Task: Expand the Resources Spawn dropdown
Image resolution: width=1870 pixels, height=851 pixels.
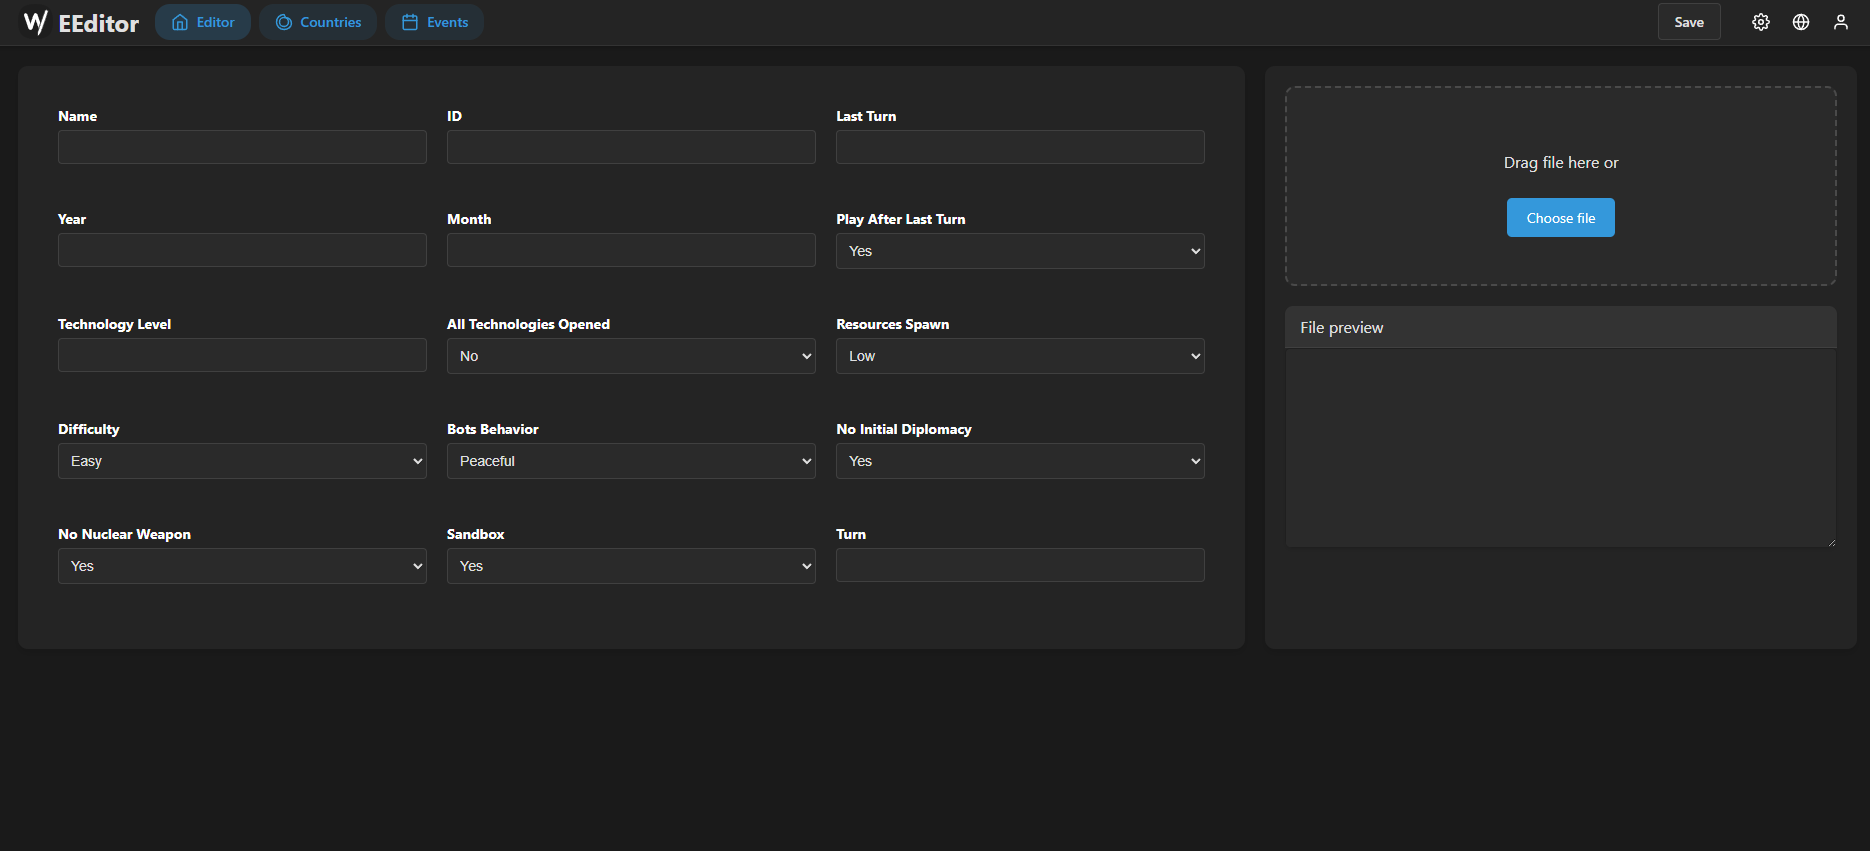Action: tap(1020, 356)
